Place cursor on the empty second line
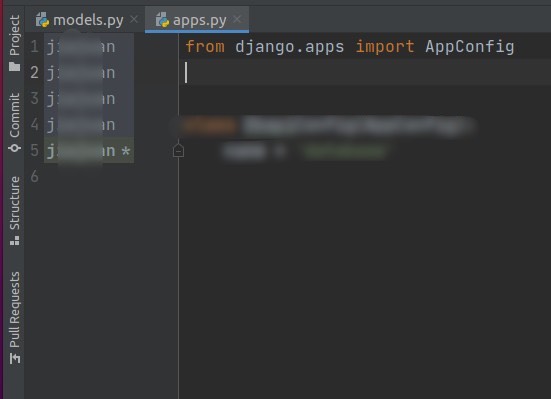This screenshot has height=399, width=551. click(x=365, y=72)
